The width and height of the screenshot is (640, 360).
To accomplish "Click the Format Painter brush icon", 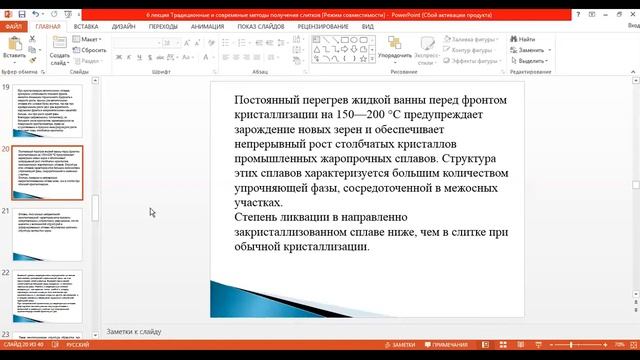I will [32, 60].
